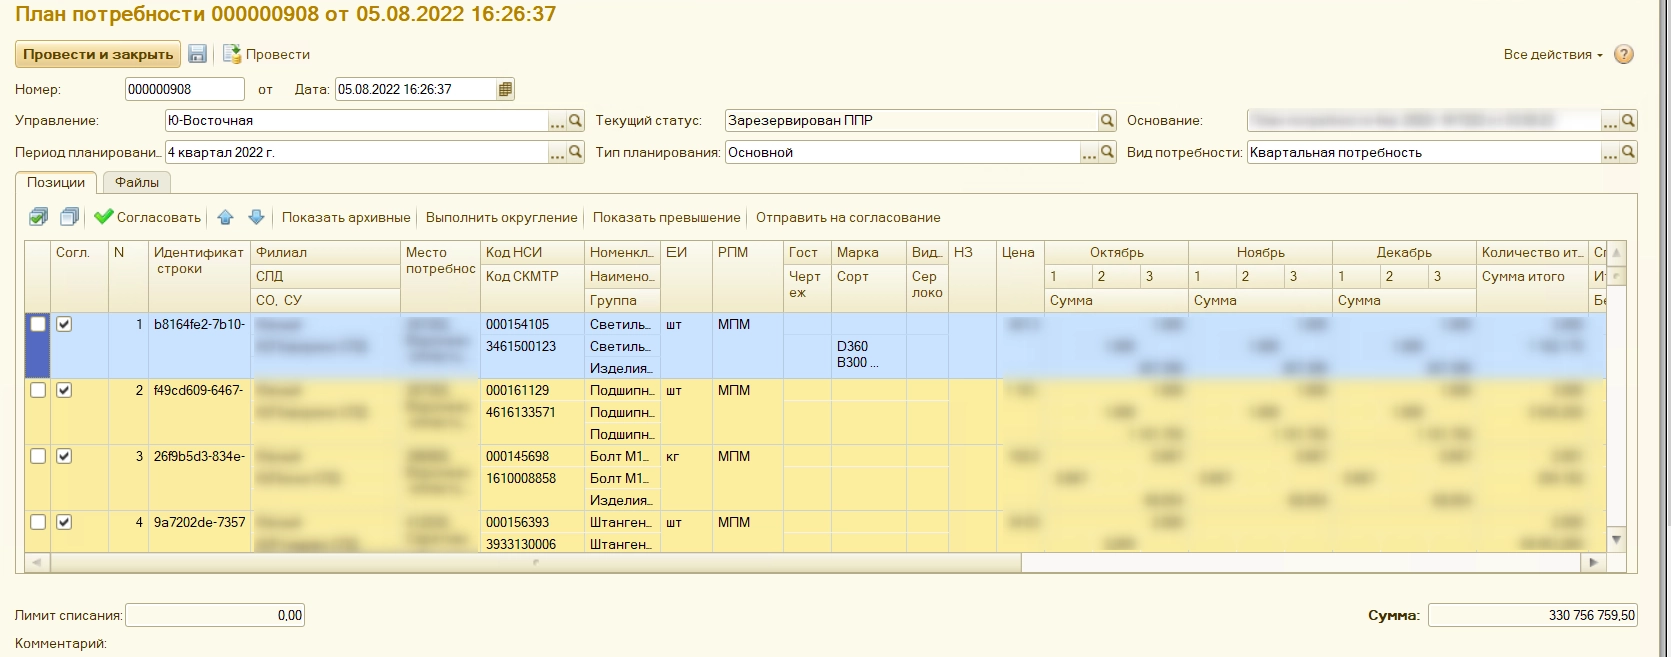
Task: Click the save diskette icon
Action: pos(197,54)
